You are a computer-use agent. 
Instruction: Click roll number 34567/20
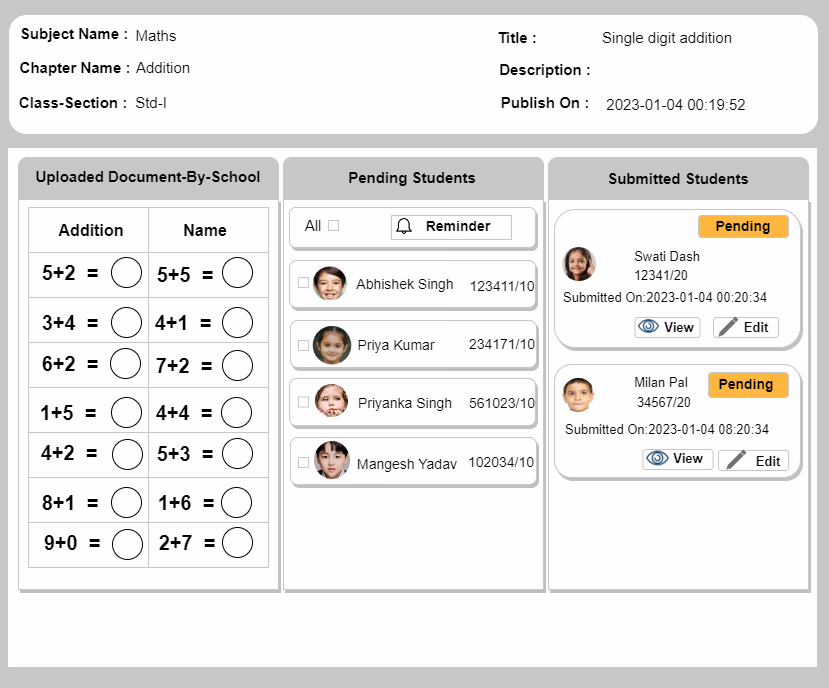(x=664, y=402)
